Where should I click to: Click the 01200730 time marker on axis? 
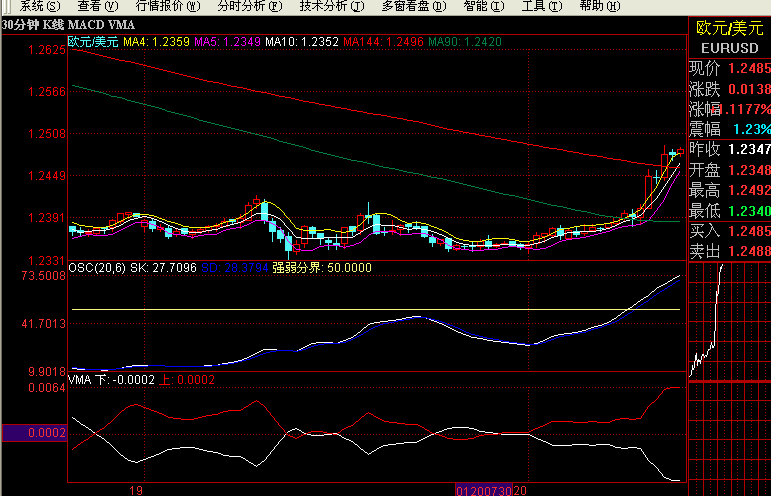484,491
